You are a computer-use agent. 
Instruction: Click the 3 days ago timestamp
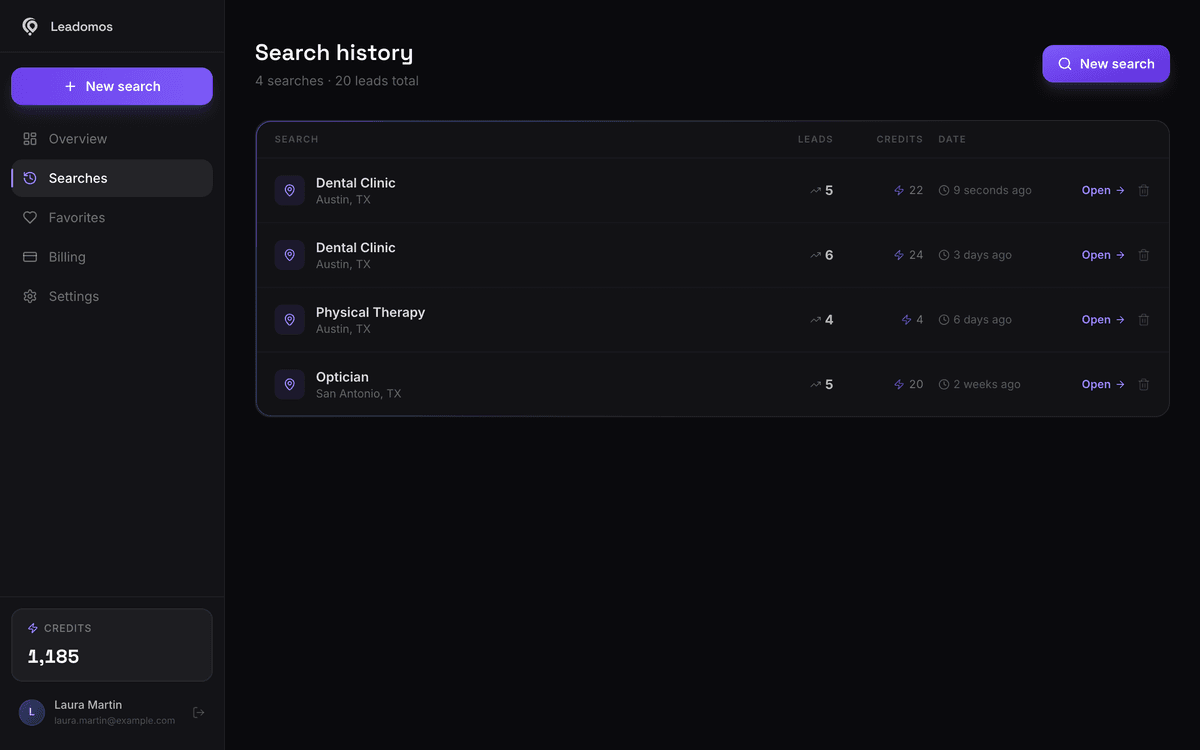coord(982,255)
